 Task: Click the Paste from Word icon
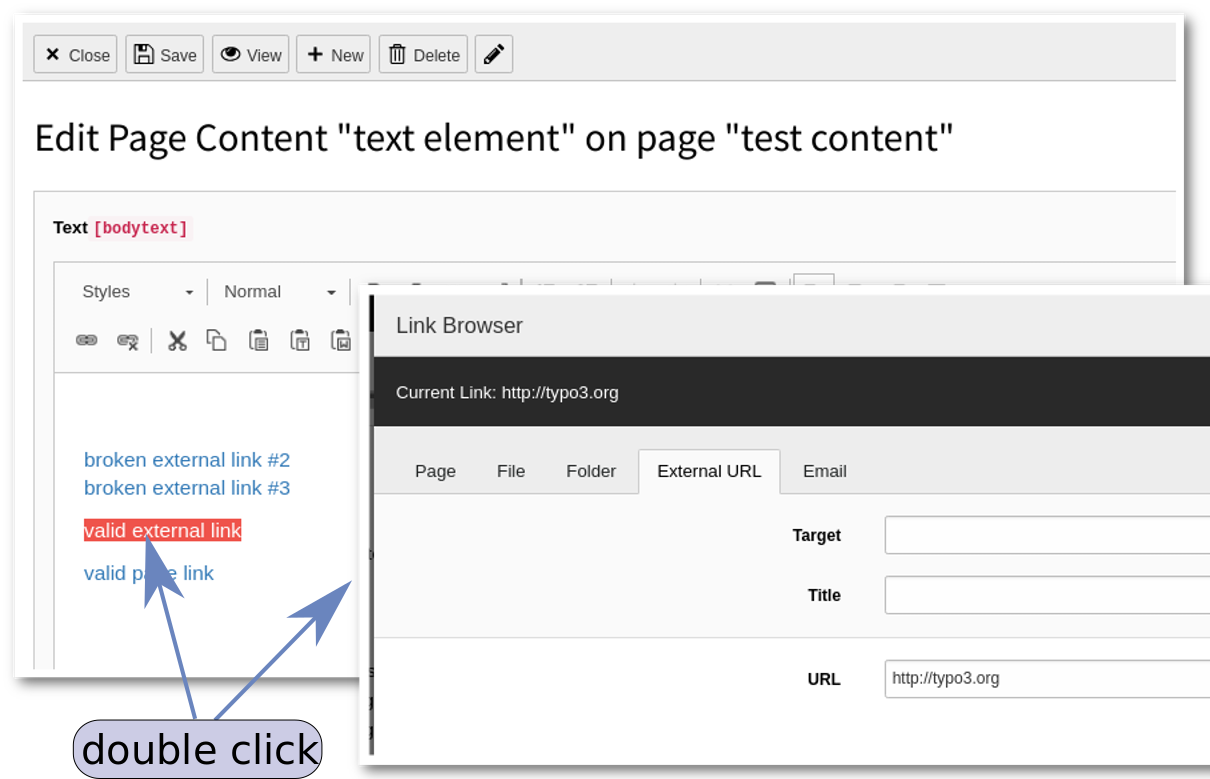coord(342,341)
